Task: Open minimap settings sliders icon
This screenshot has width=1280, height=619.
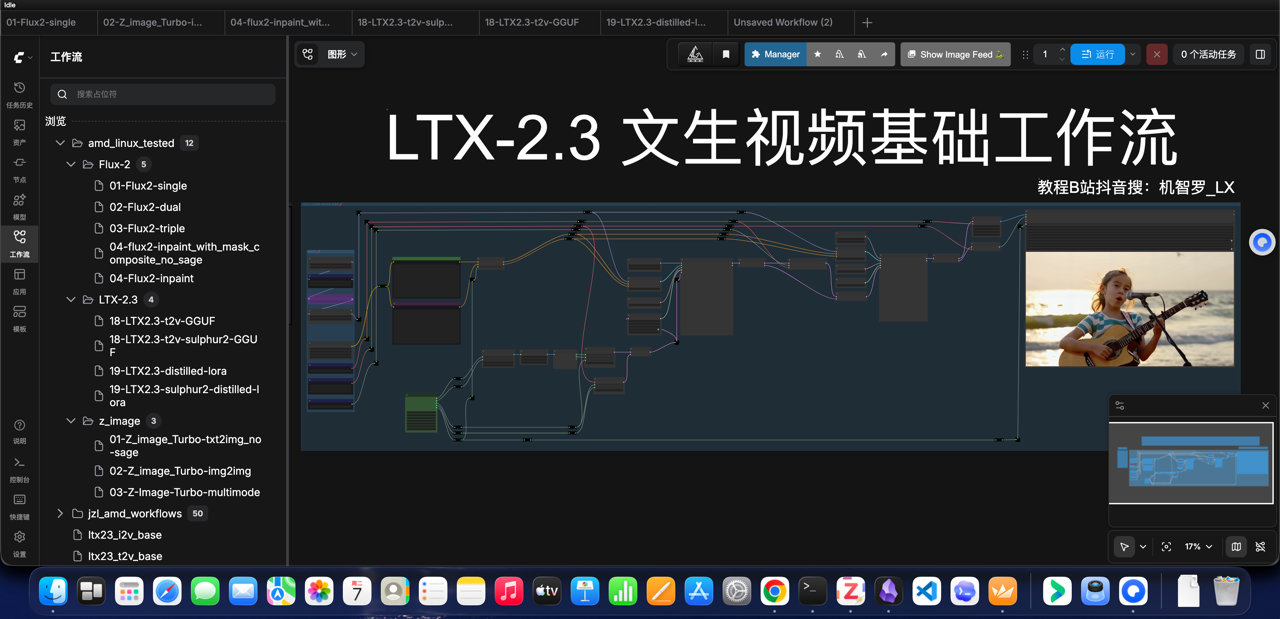Action: pyautogui.click(x=1120, y=405)
